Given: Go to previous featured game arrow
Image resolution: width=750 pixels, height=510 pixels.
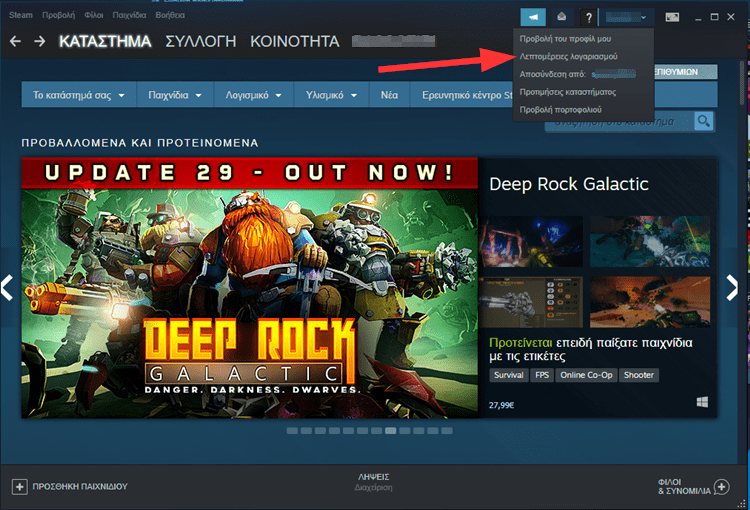Looking at the screenshot, I should coord(7,288).
